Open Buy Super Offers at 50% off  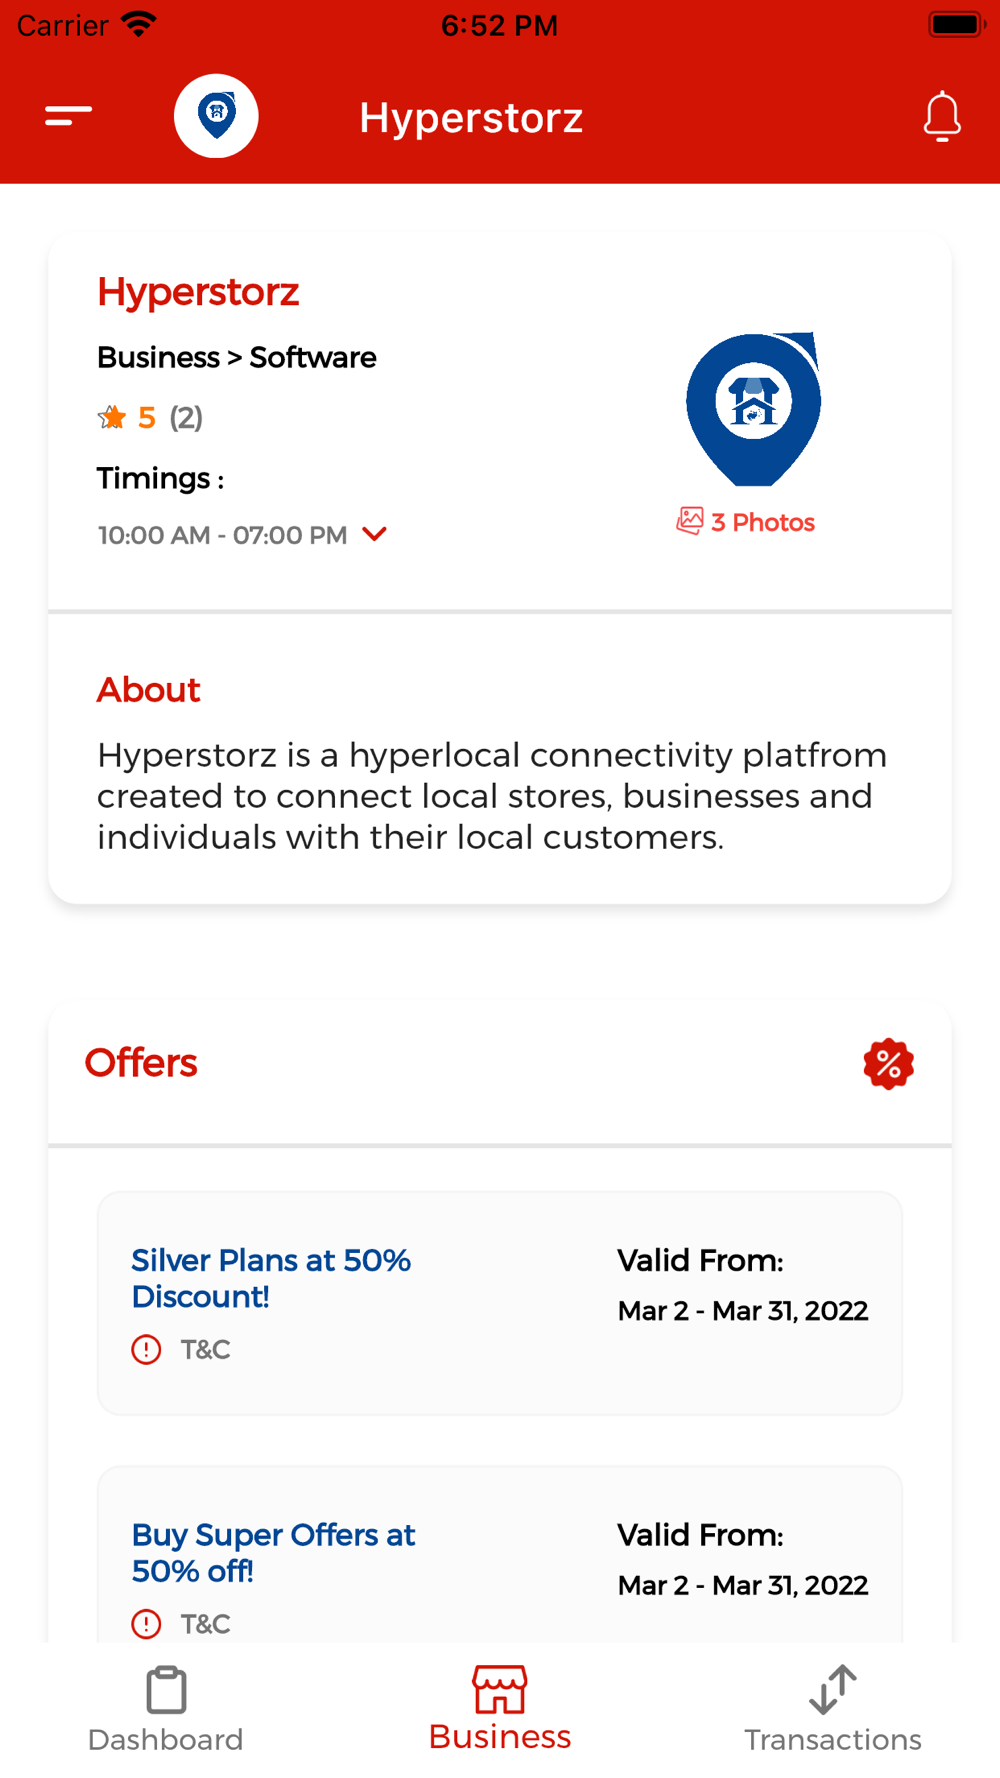tap(273, 1552)
